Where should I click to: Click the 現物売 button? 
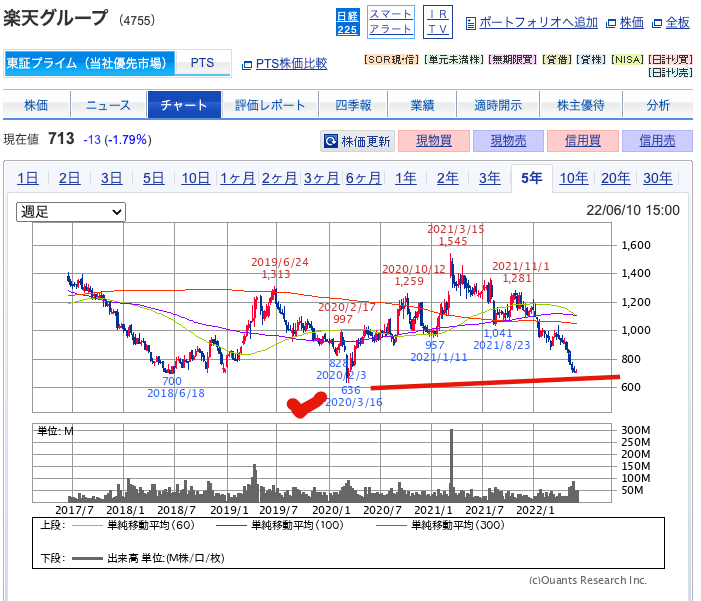click(x=508, y=141)
